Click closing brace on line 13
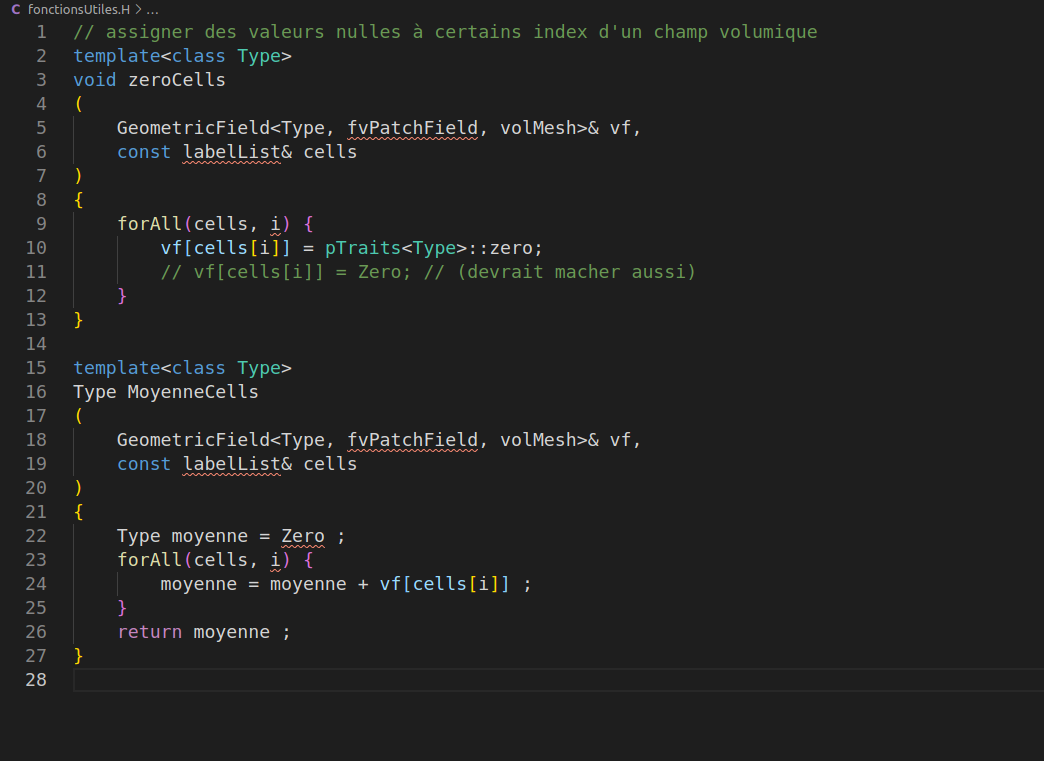Screen dimensions: 1044x761 pyautogui.click(x=79, y=320)
